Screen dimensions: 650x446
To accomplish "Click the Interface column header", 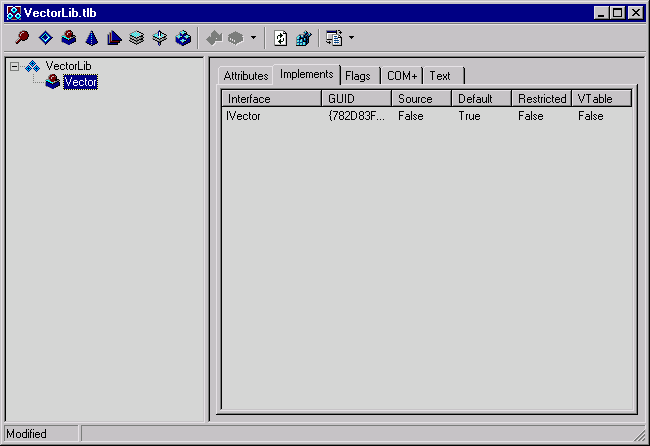I will point(272,99).
